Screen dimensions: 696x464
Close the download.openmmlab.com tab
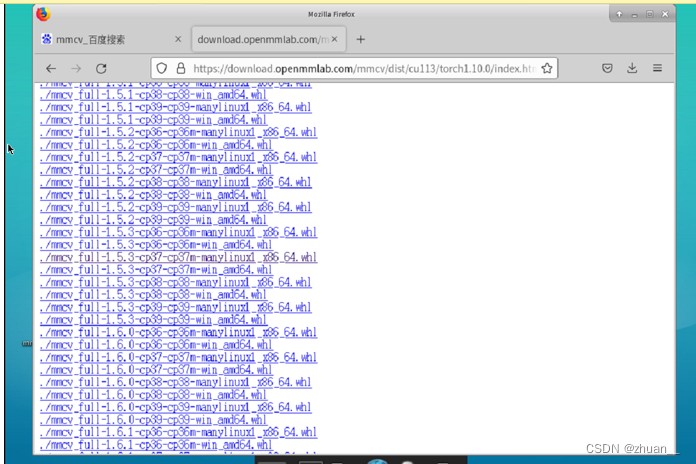335,39
